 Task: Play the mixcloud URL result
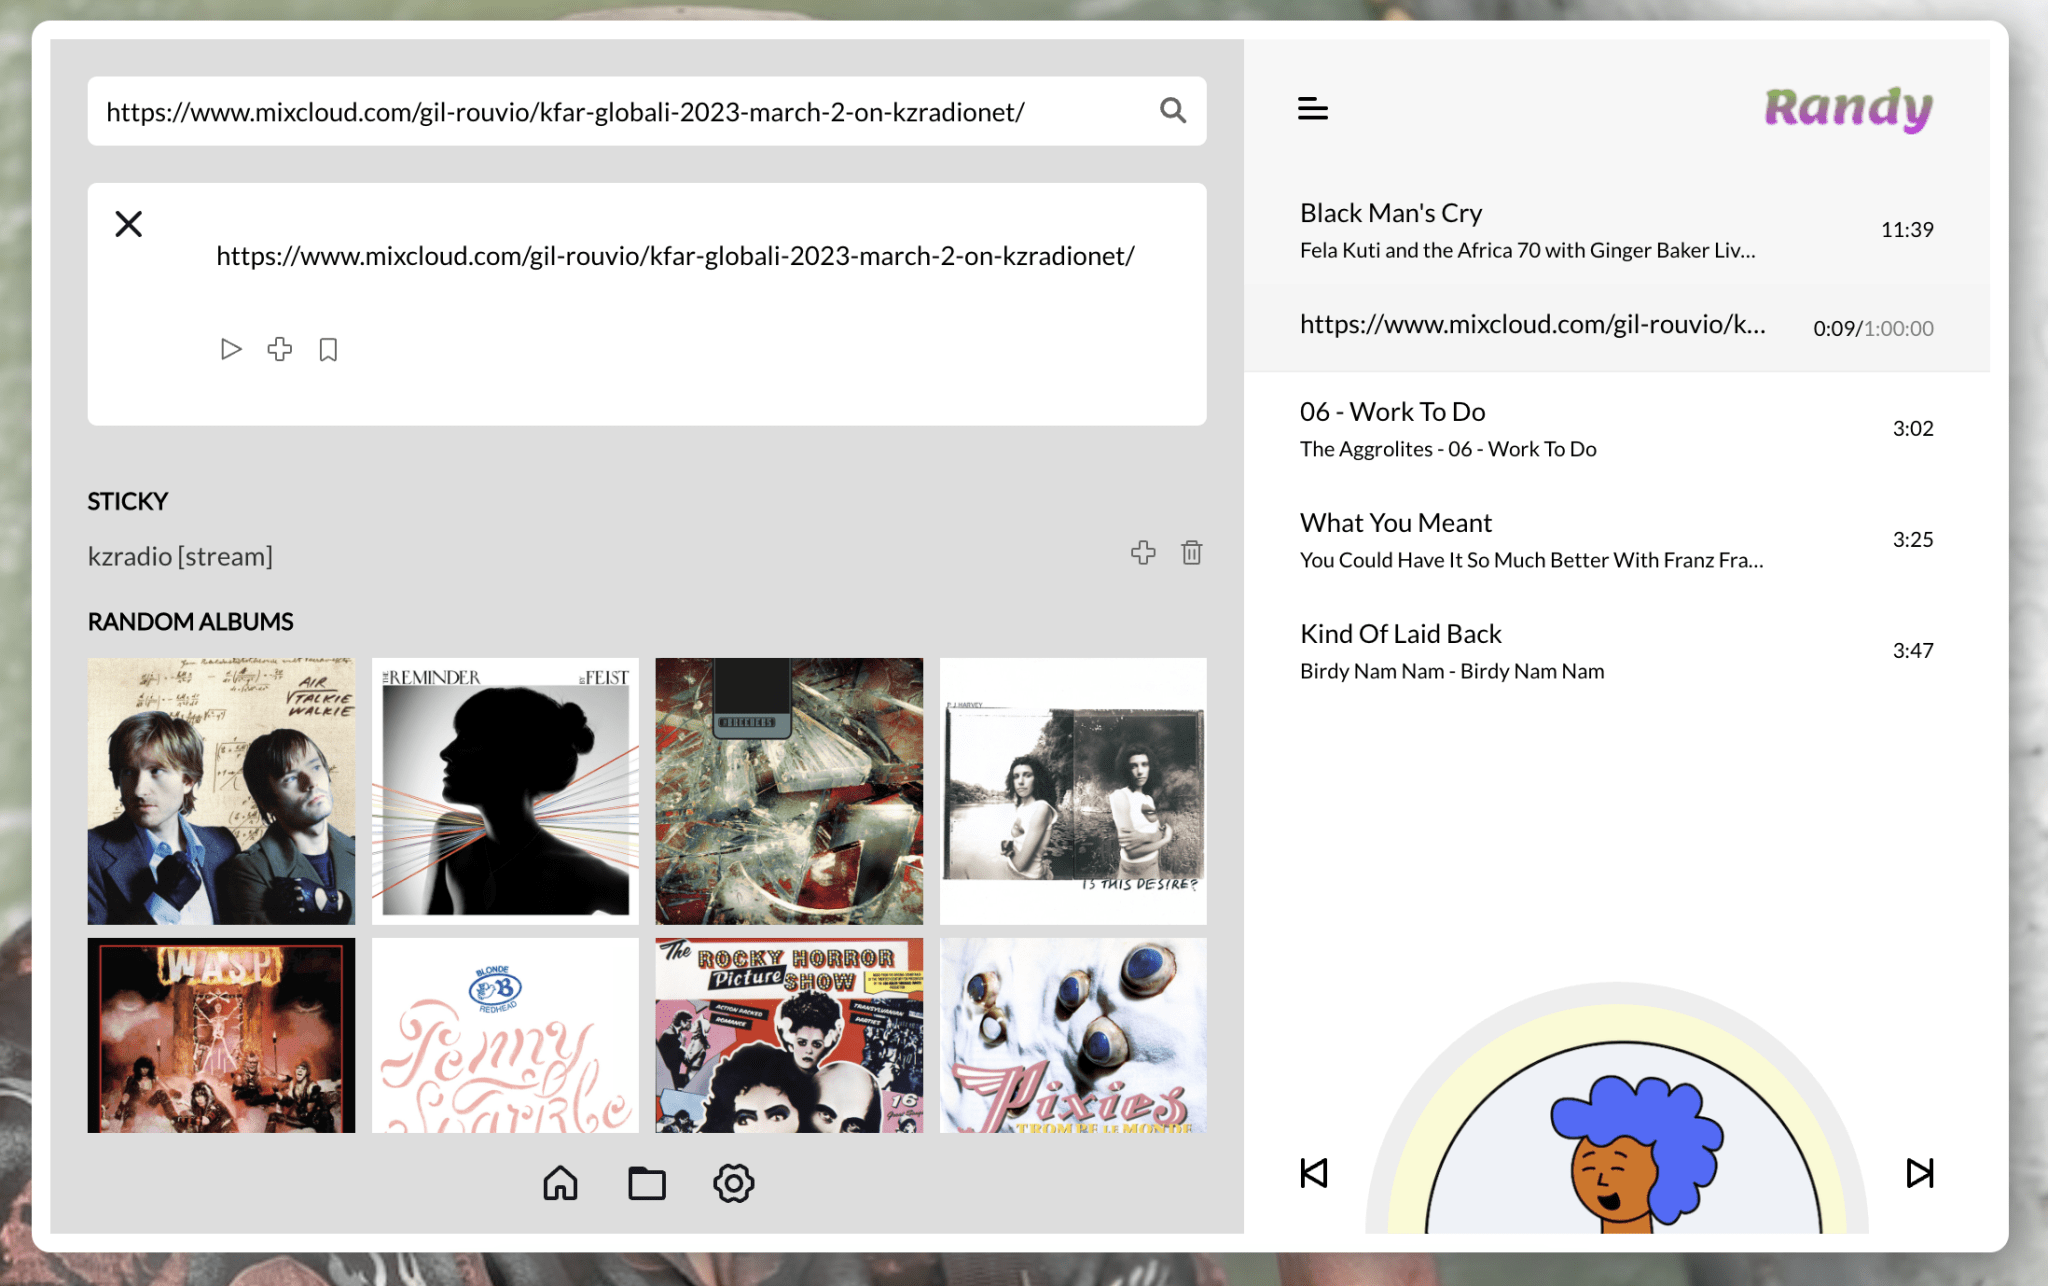pos(231,349)
